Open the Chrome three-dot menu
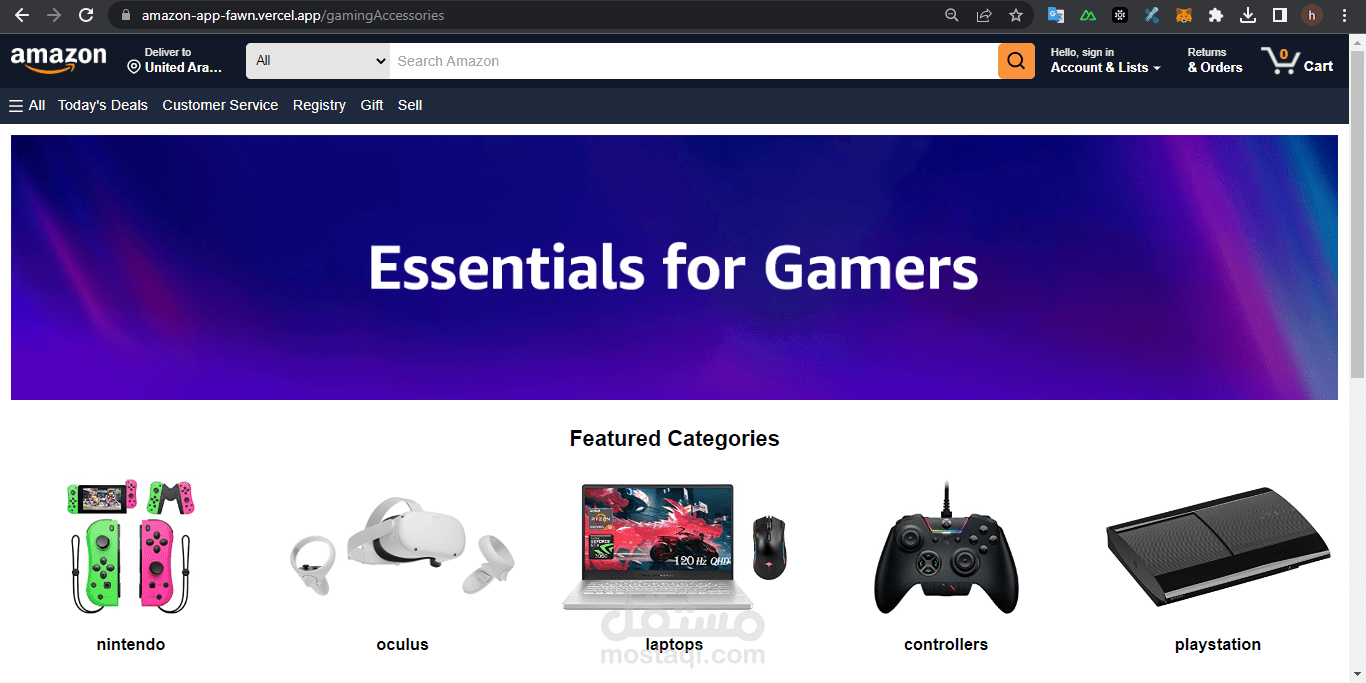 1344,15
